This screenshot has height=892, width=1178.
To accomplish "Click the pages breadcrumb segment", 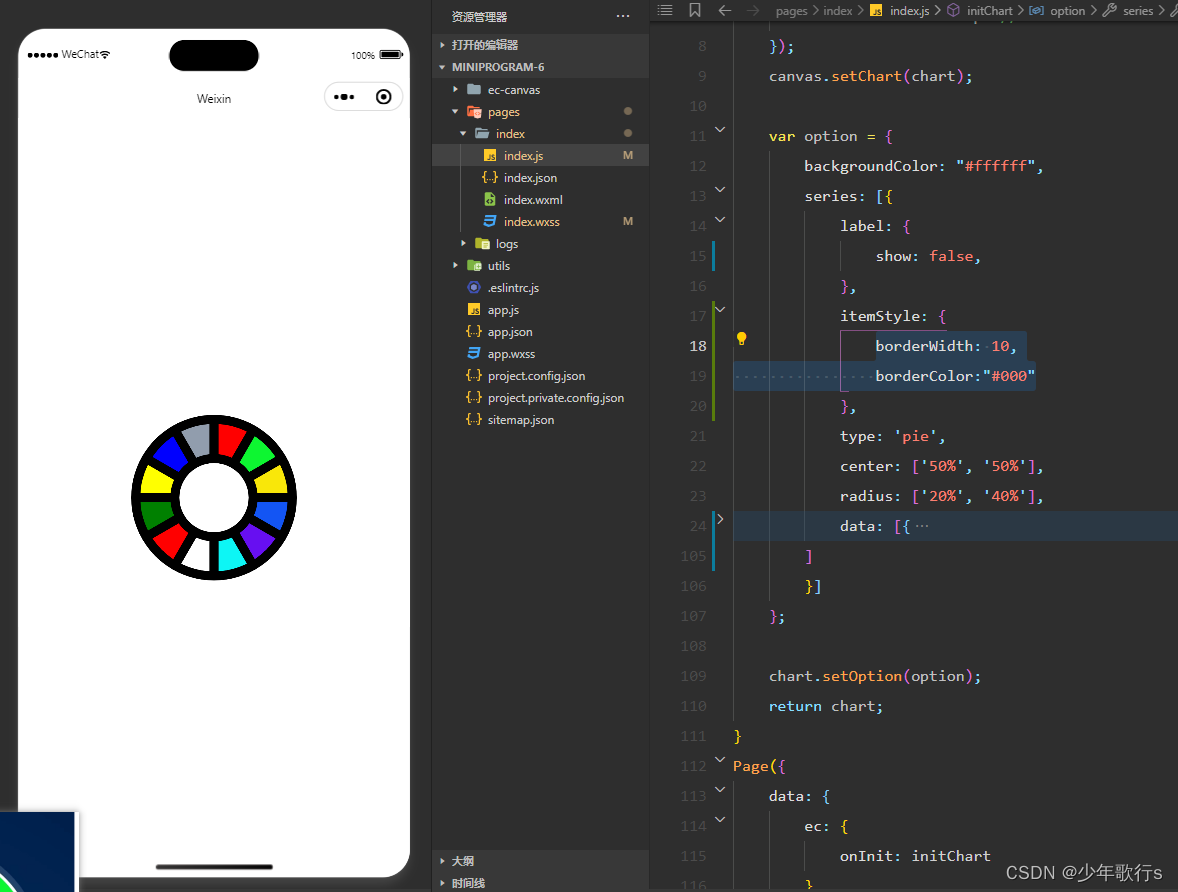I will pyautogui.click(x=791, y=11).
